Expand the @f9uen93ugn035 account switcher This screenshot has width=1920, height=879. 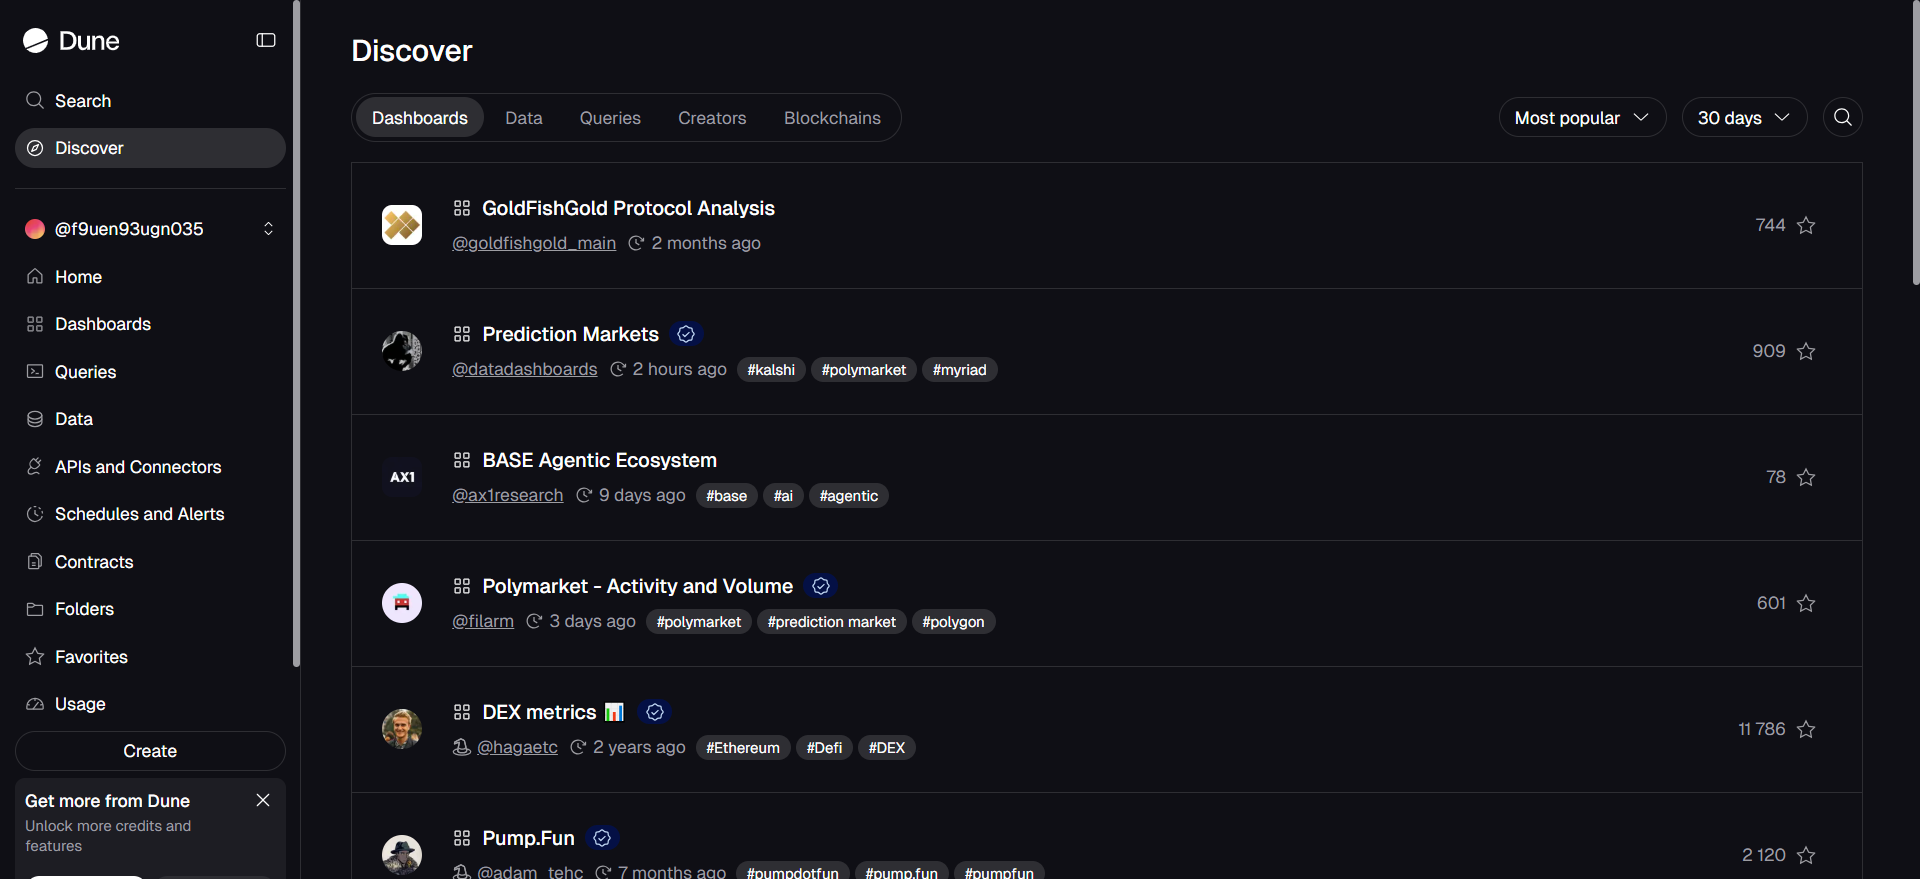pyautogui.click(x=150, y=229)
